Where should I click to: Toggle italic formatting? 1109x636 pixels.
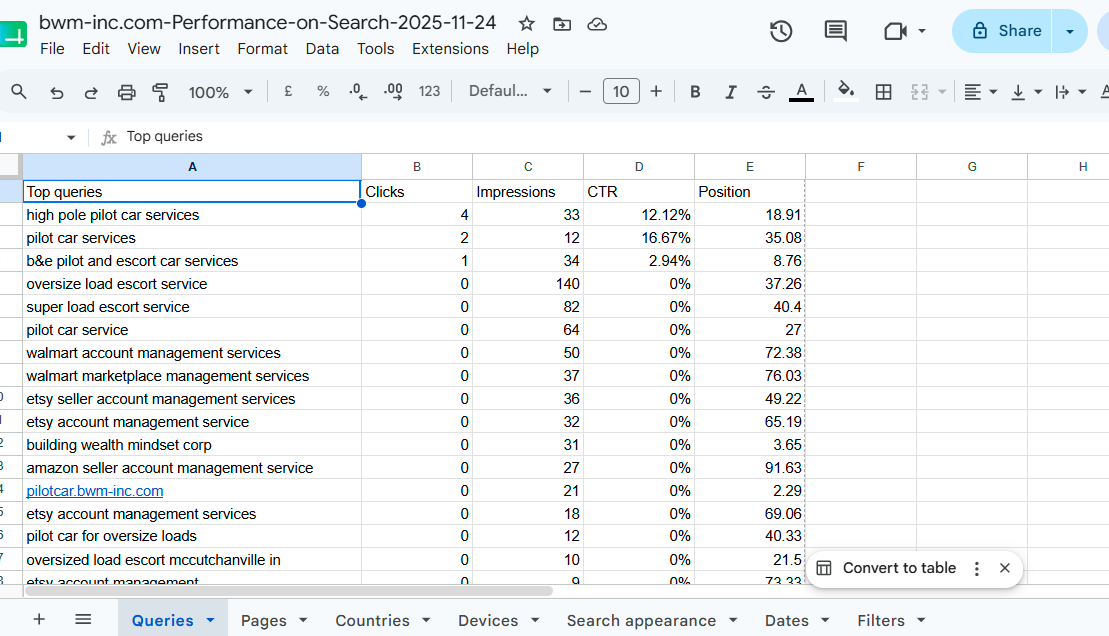coord(731,92)
